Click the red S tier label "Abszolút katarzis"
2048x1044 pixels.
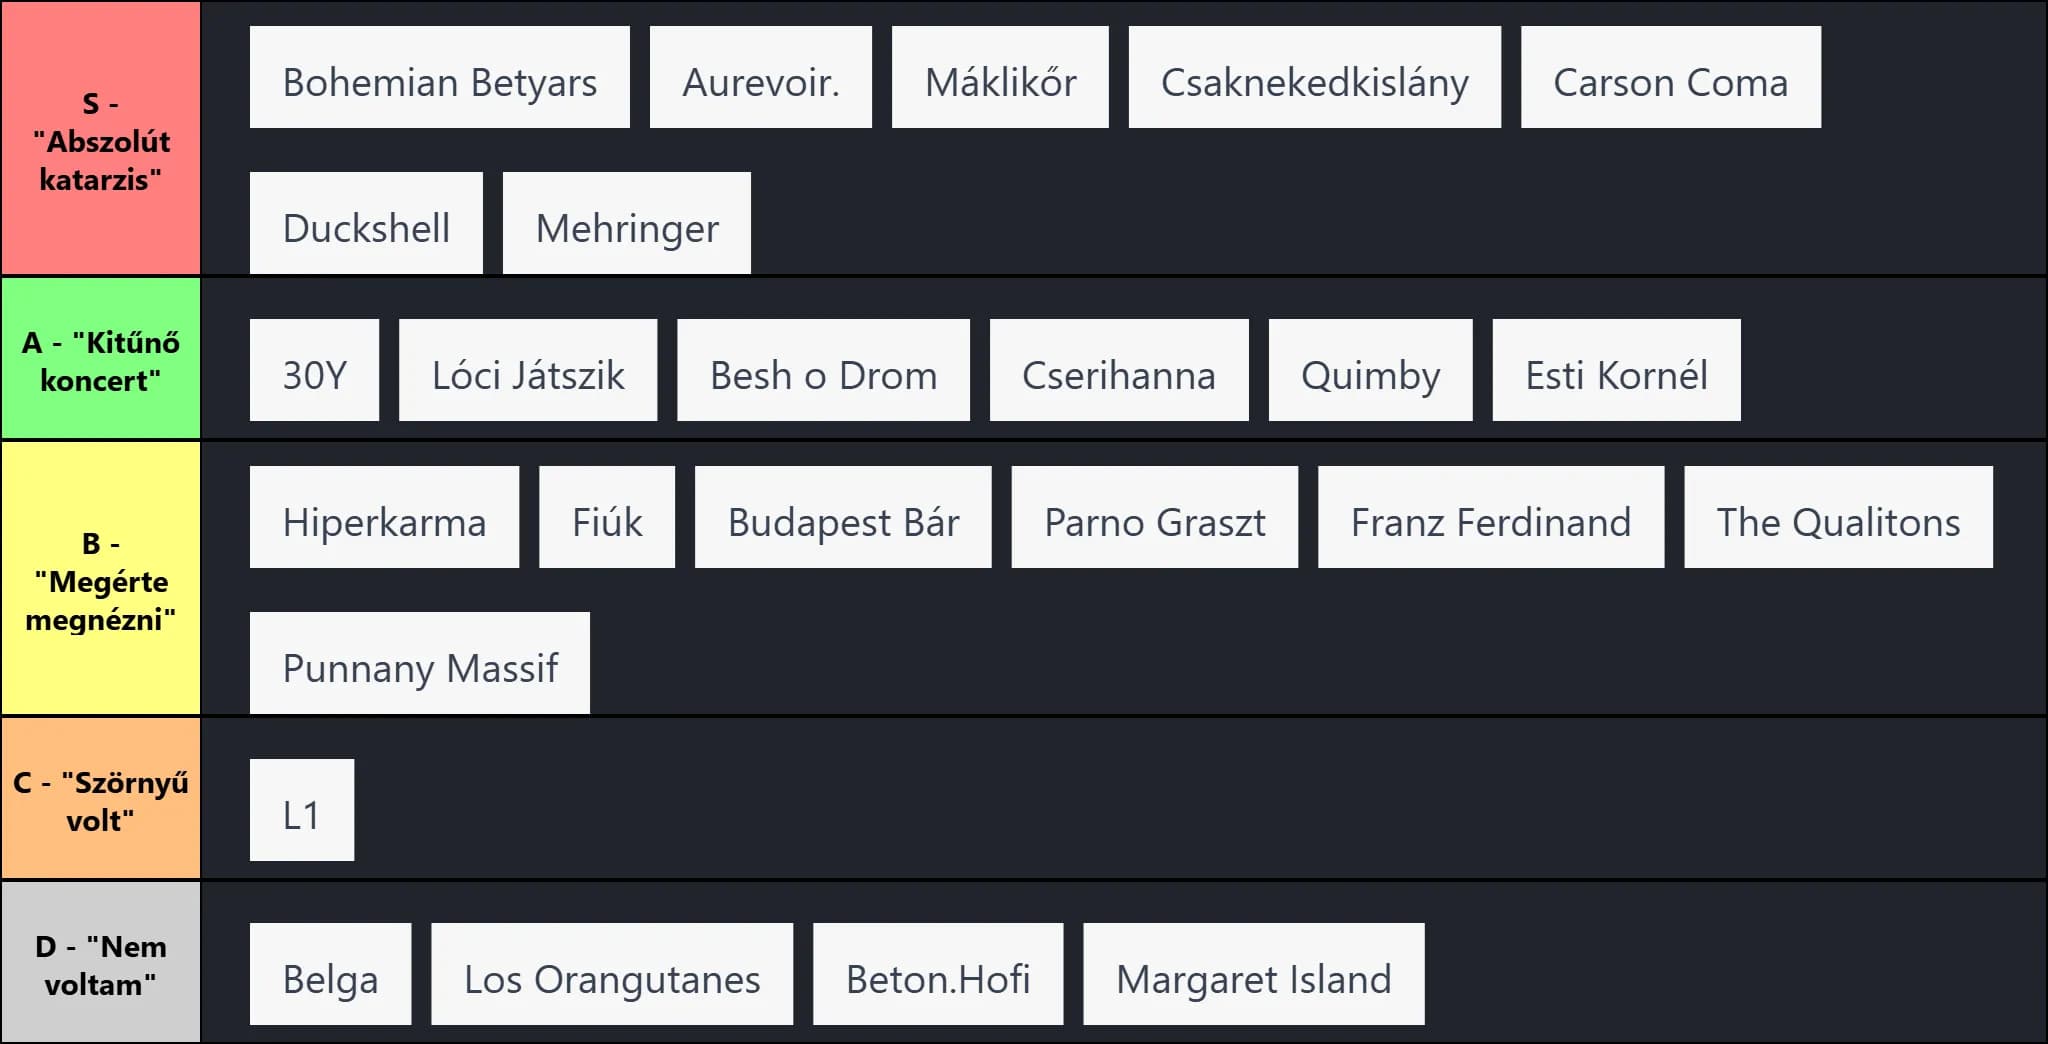tap(100, 140)
